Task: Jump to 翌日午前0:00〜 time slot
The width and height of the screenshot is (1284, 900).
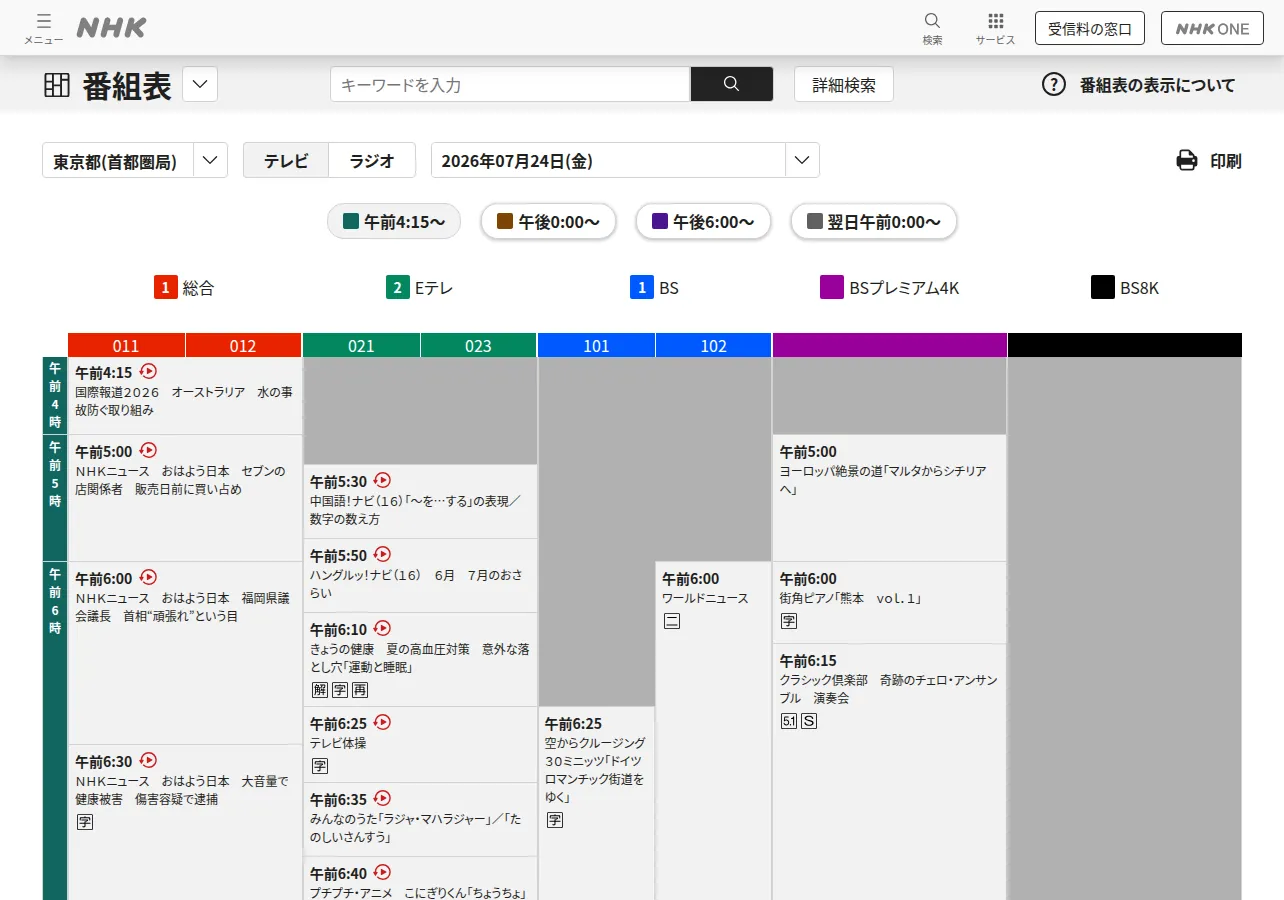Action: coord(874,221)
